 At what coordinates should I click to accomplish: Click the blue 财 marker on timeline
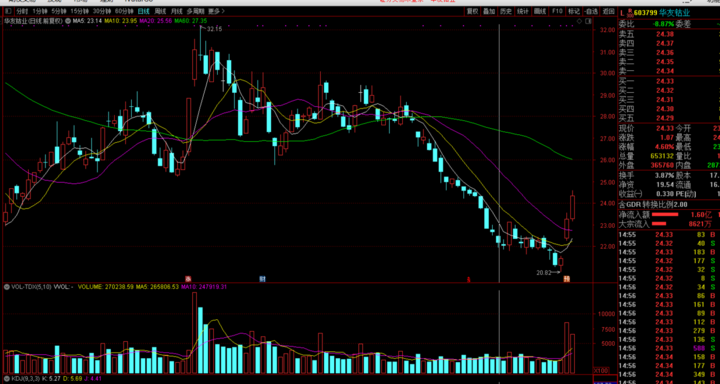point(262,279)
